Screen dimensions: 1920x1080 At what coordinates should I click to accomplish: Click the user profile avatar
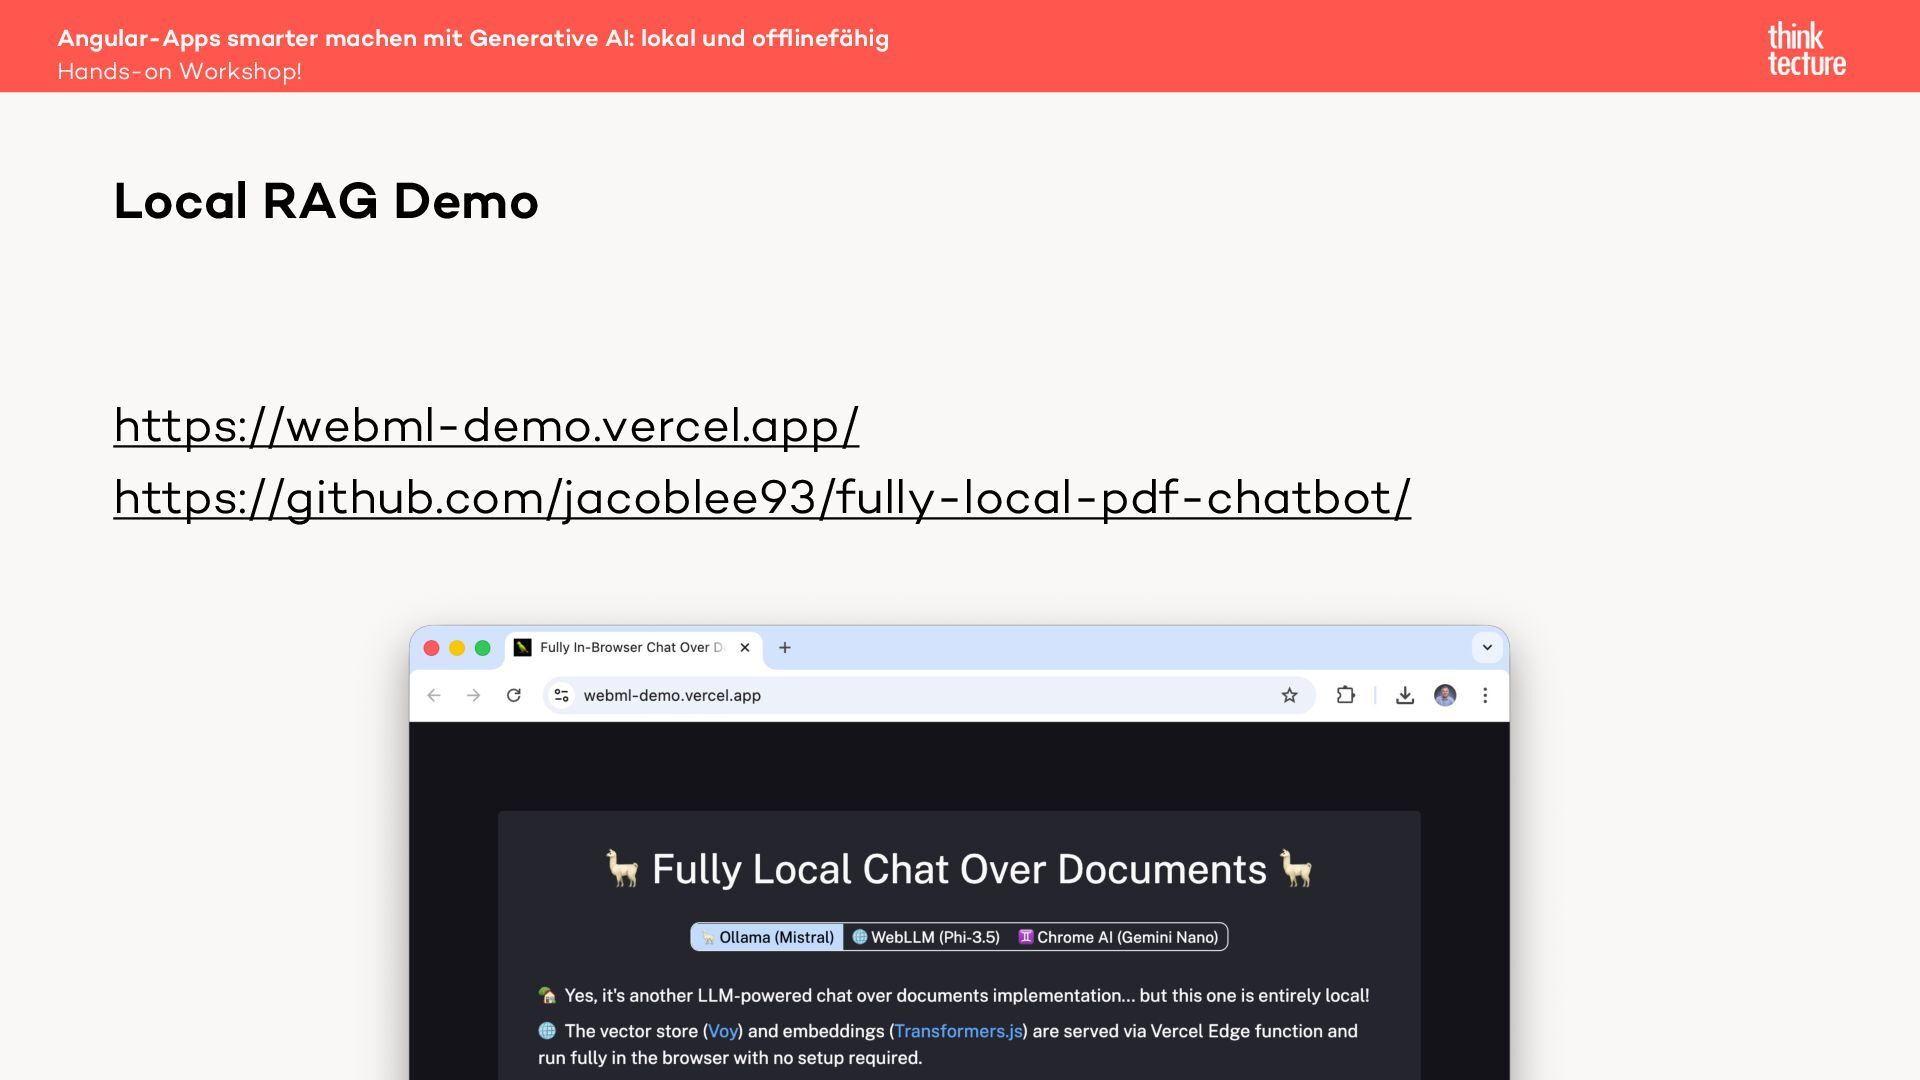pyautogui.click(x=1445, y=695)
